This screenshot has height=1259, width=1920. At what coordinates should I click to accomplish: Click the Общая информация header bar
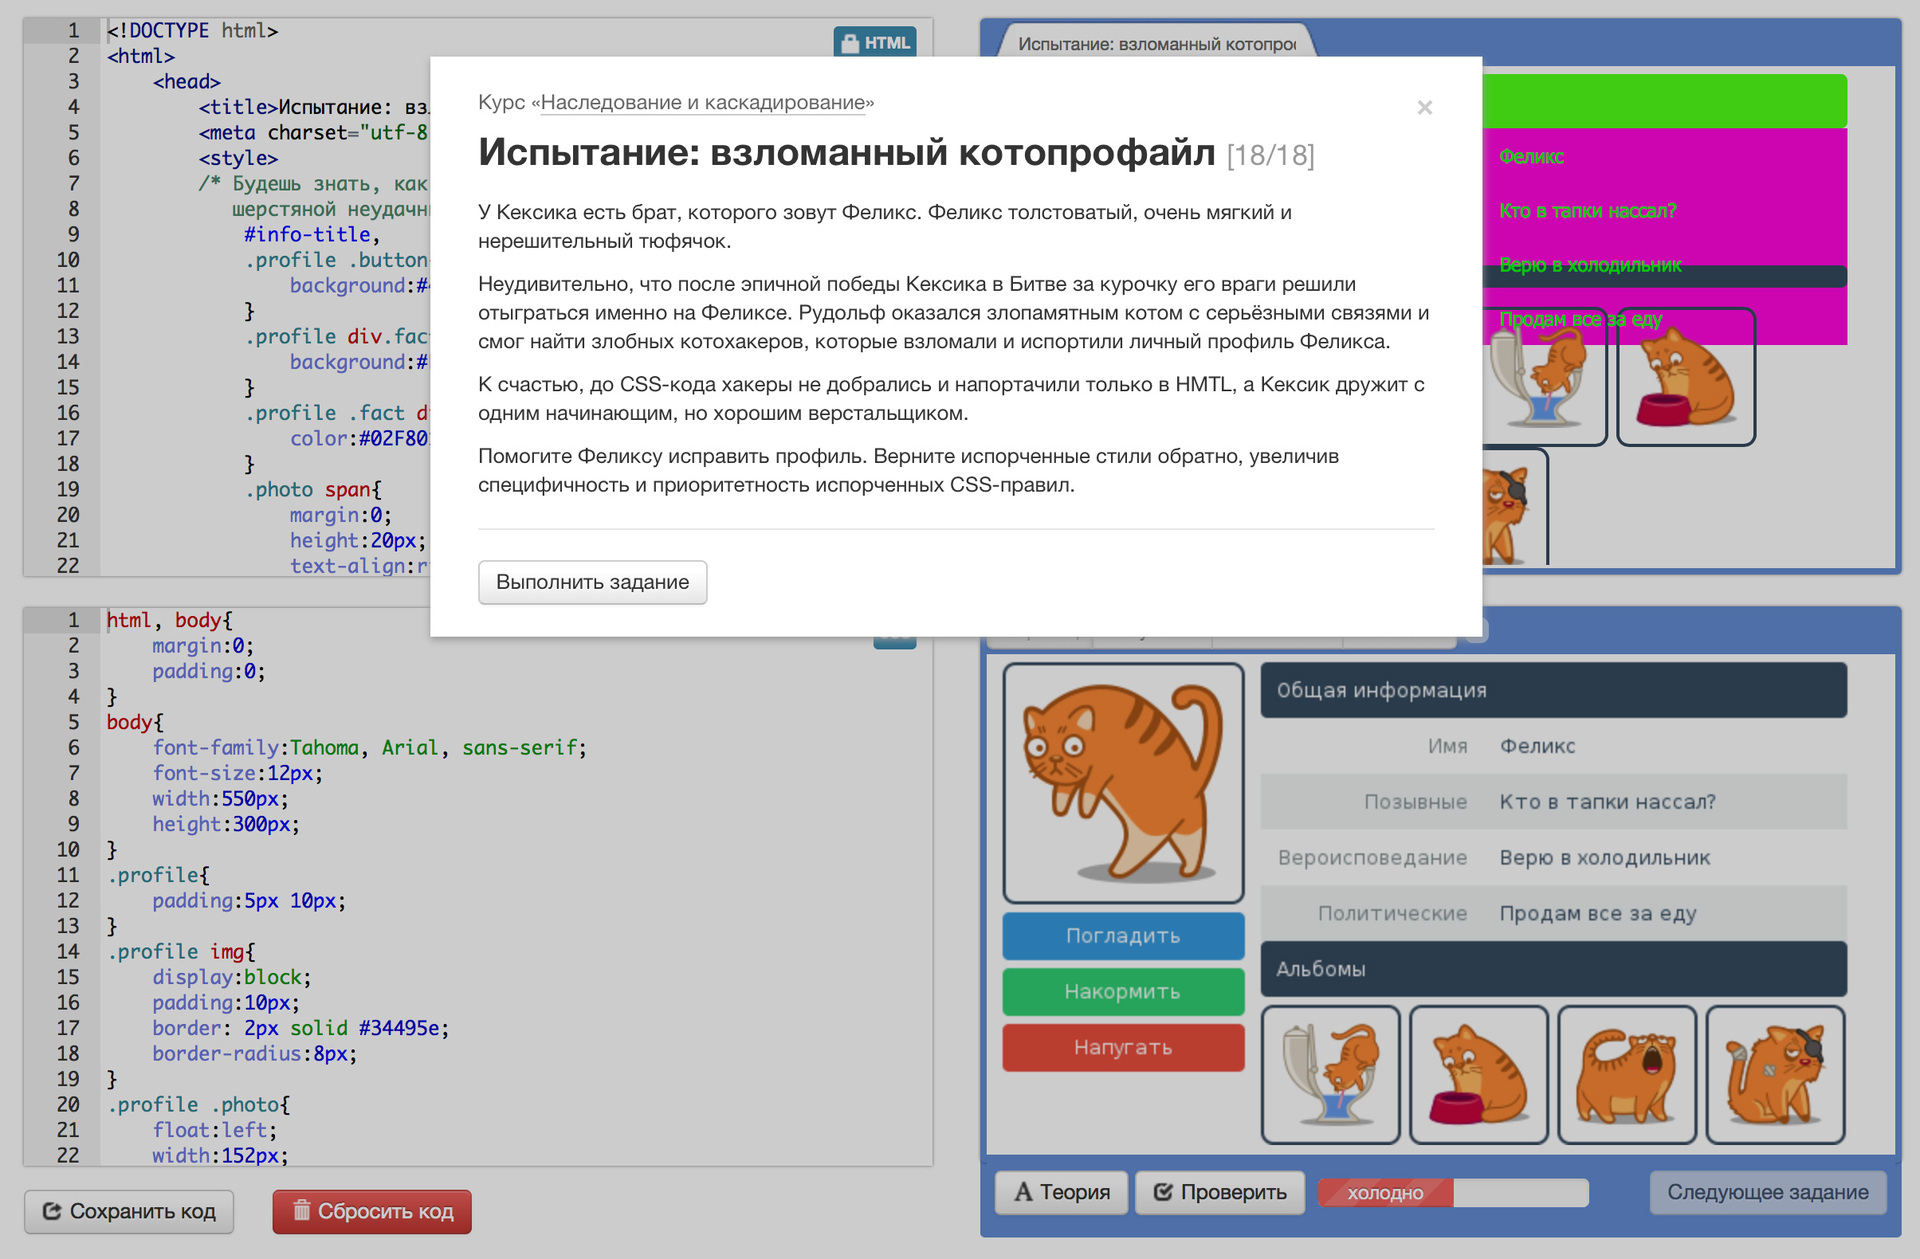[1553, 690]
